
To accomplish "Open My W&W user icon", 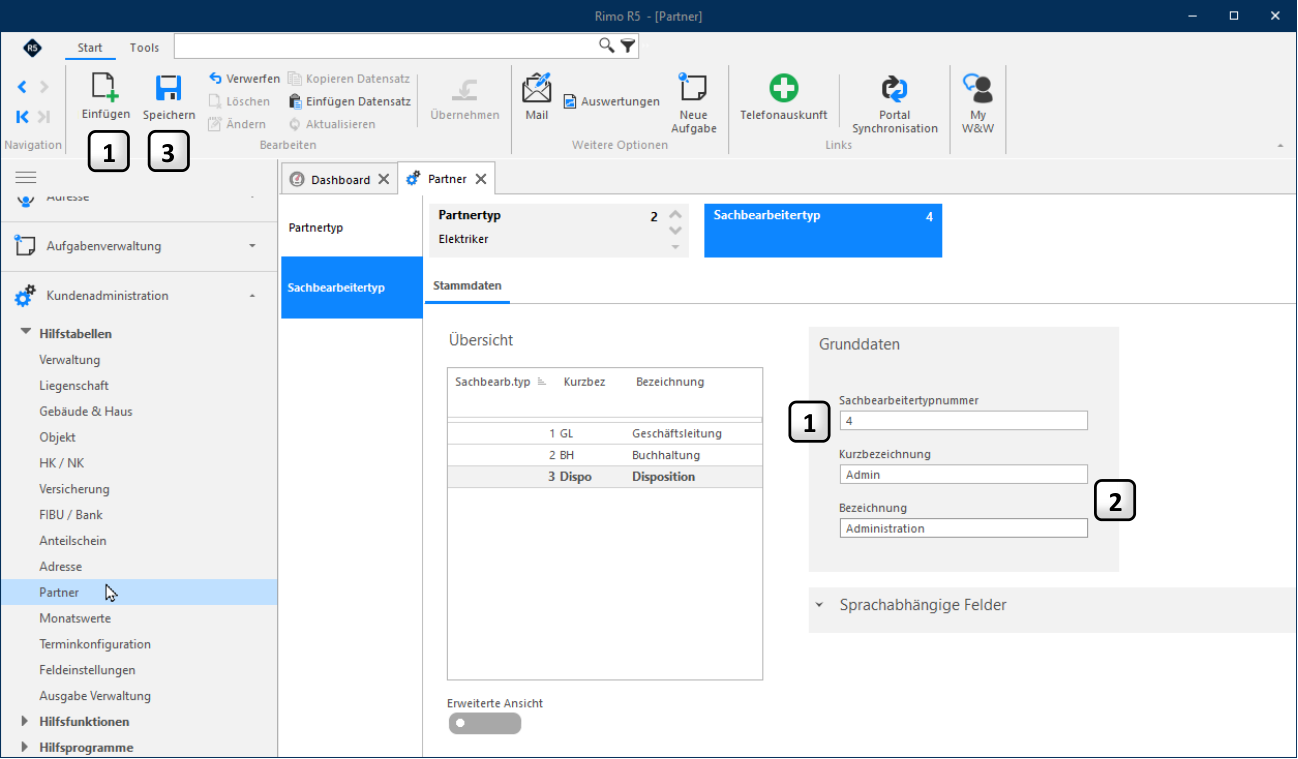I will [x=977, y=88].
